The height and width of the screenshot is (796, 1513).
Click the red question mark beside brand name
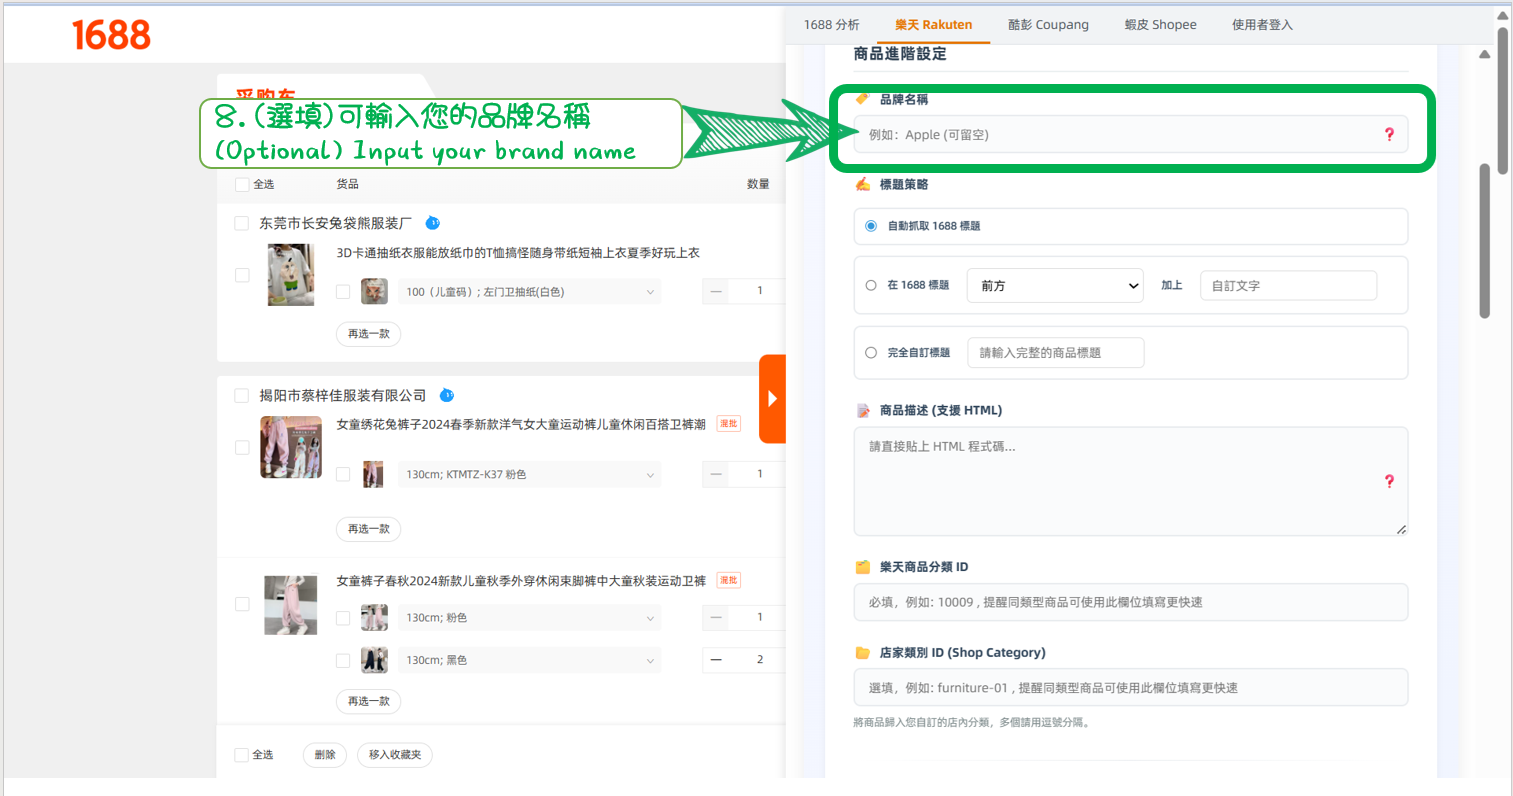click(x=1388, y=134)
